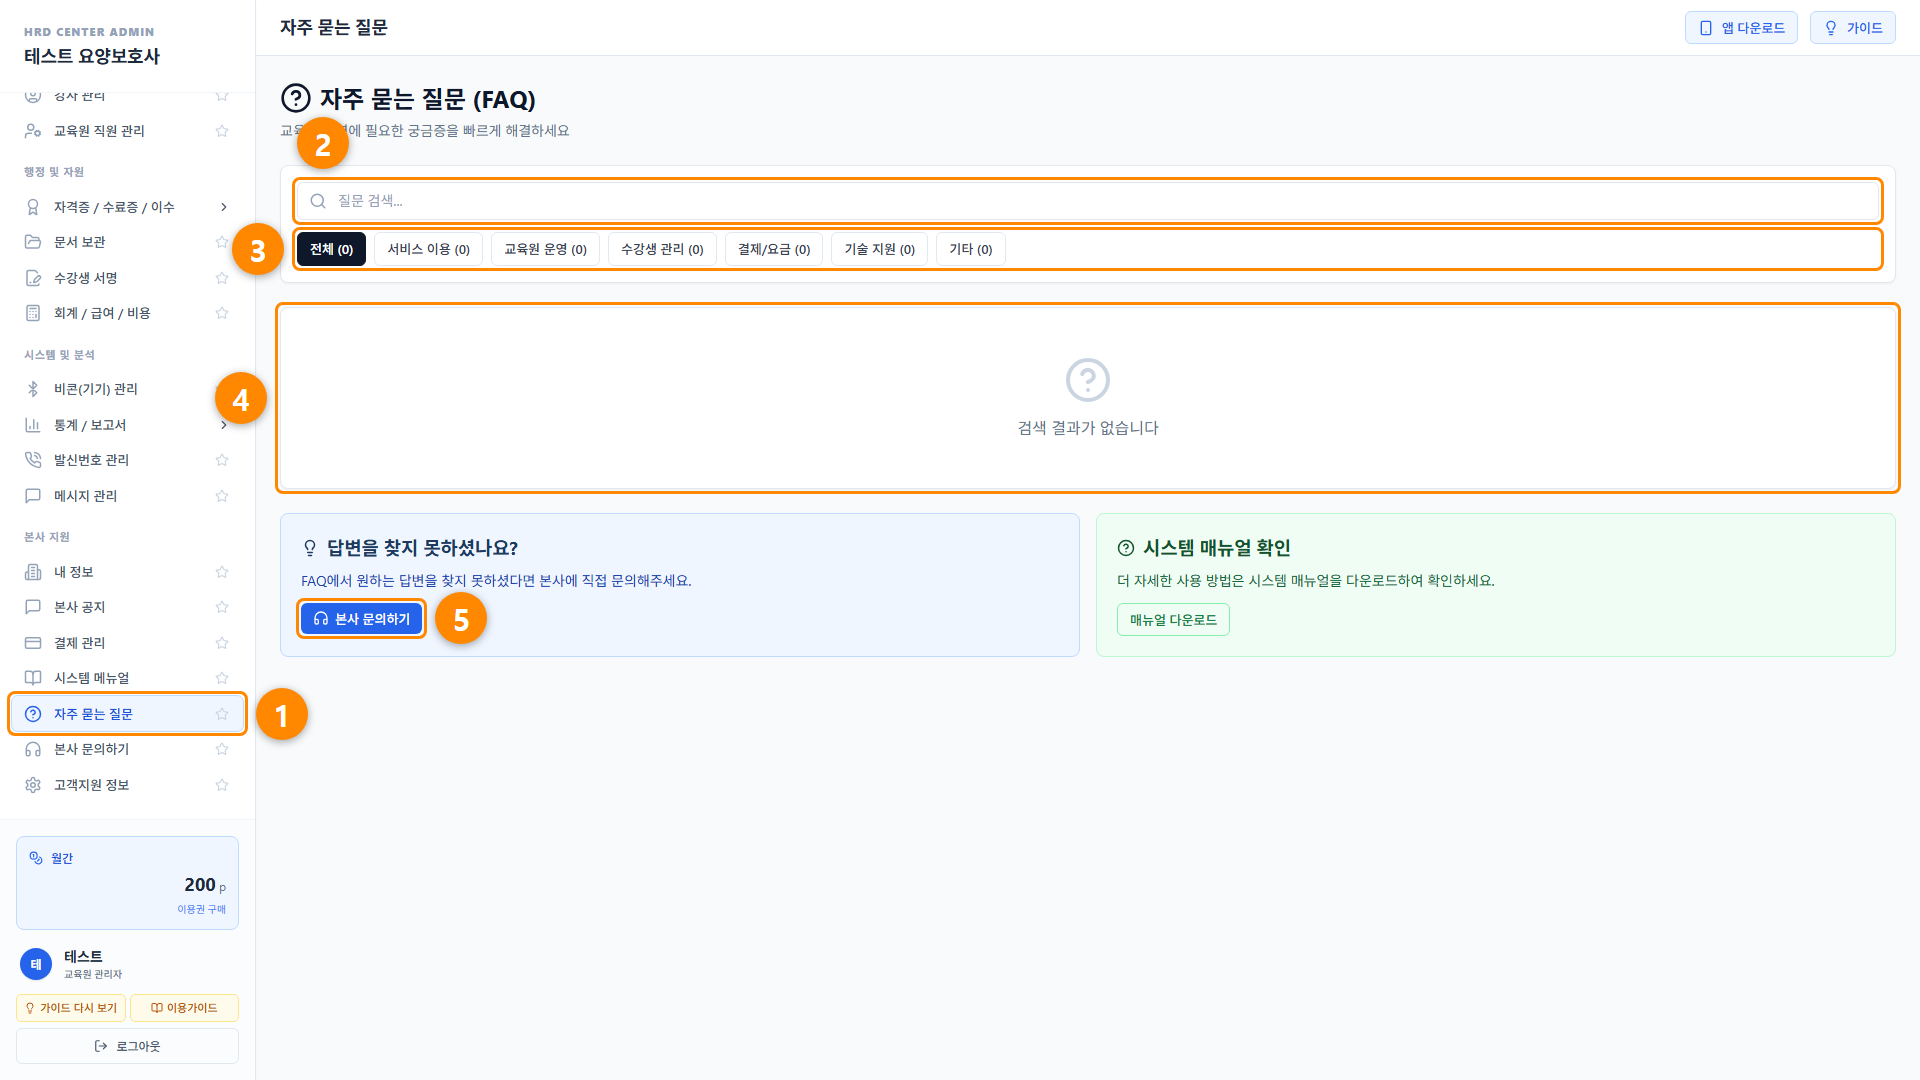Click the blue 본사 문의하기 button
1920x1080 pixels.
click(x=361, y=619)
